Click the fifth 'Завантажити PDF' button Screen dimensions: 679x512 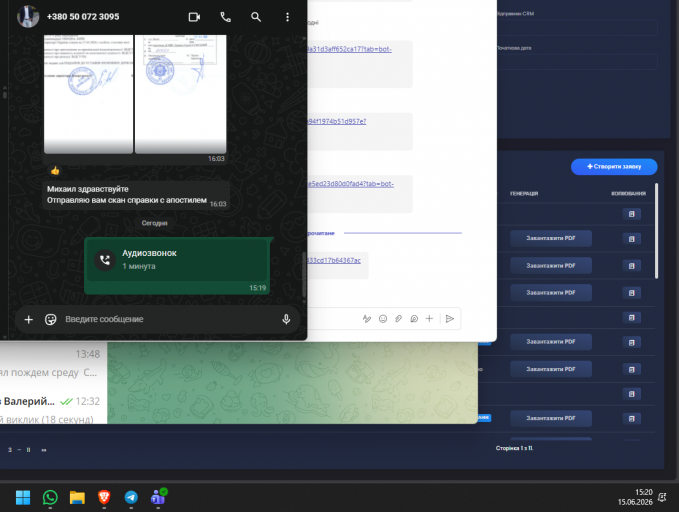(x=551, y=369)
